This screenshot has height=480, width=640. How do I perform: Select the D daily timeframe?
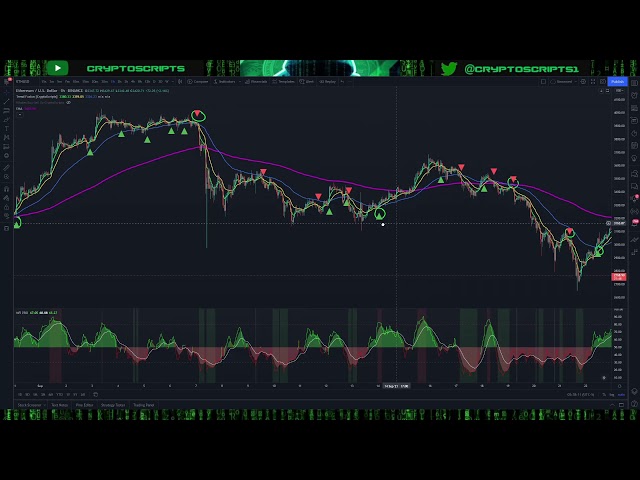click(x=154, y=82)
